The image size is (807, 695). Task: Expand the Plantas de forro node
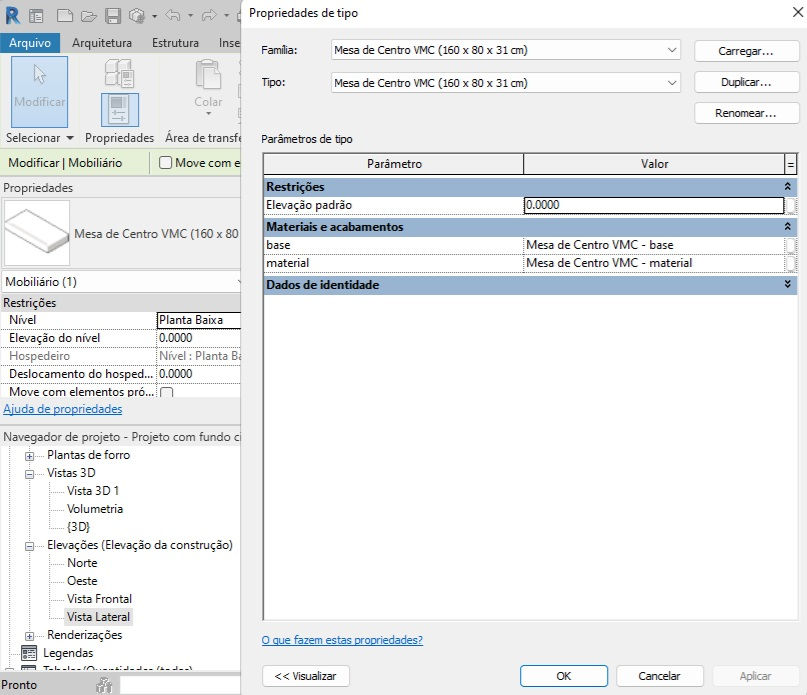tap(30, 456)
